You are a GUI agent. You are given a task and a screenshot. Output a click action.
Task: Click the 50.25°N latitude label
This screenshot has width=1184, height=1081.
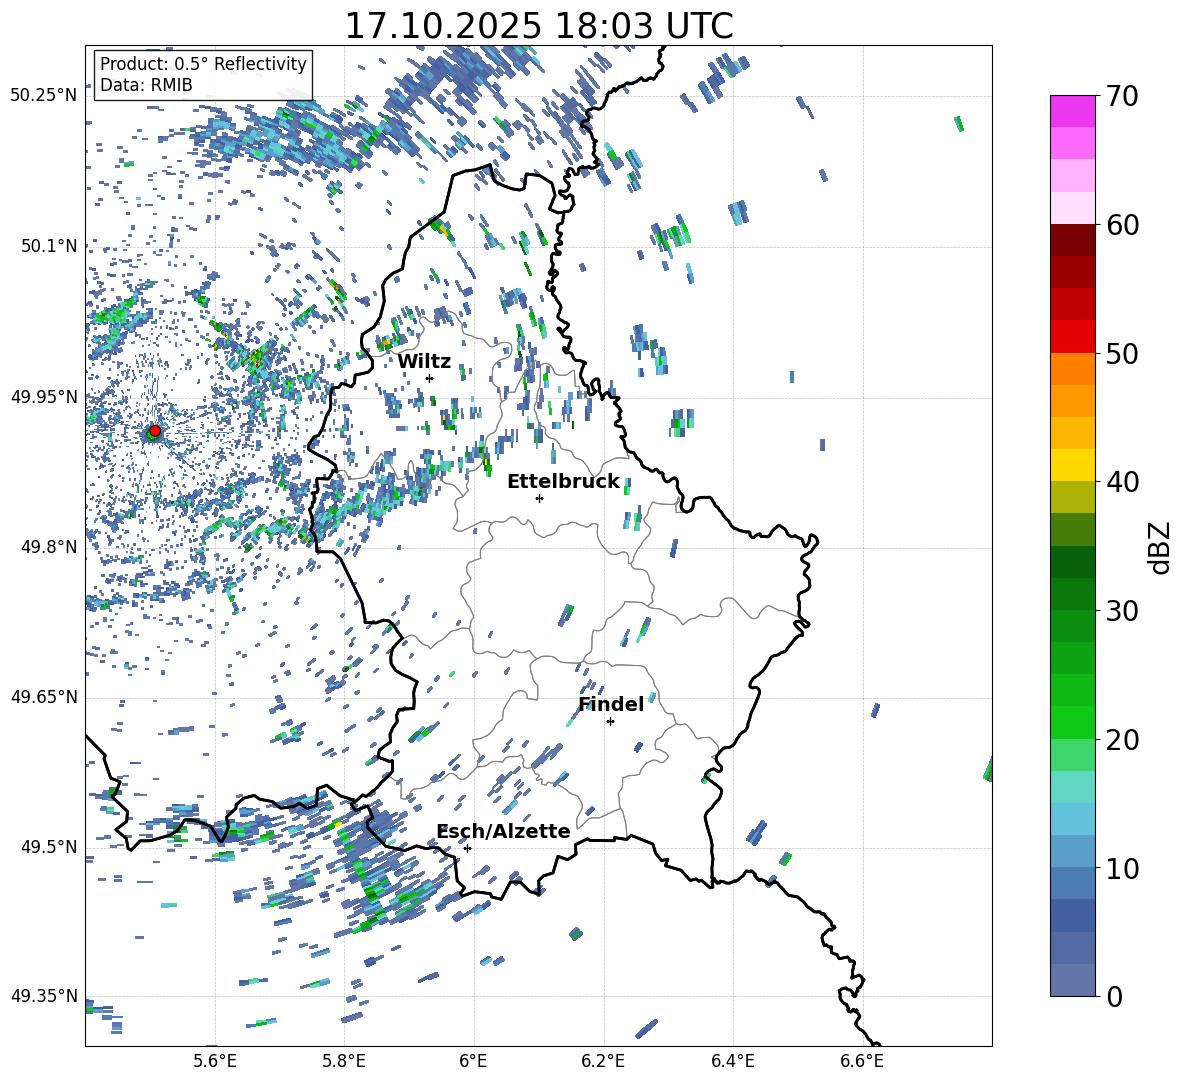tap(44, 96)
